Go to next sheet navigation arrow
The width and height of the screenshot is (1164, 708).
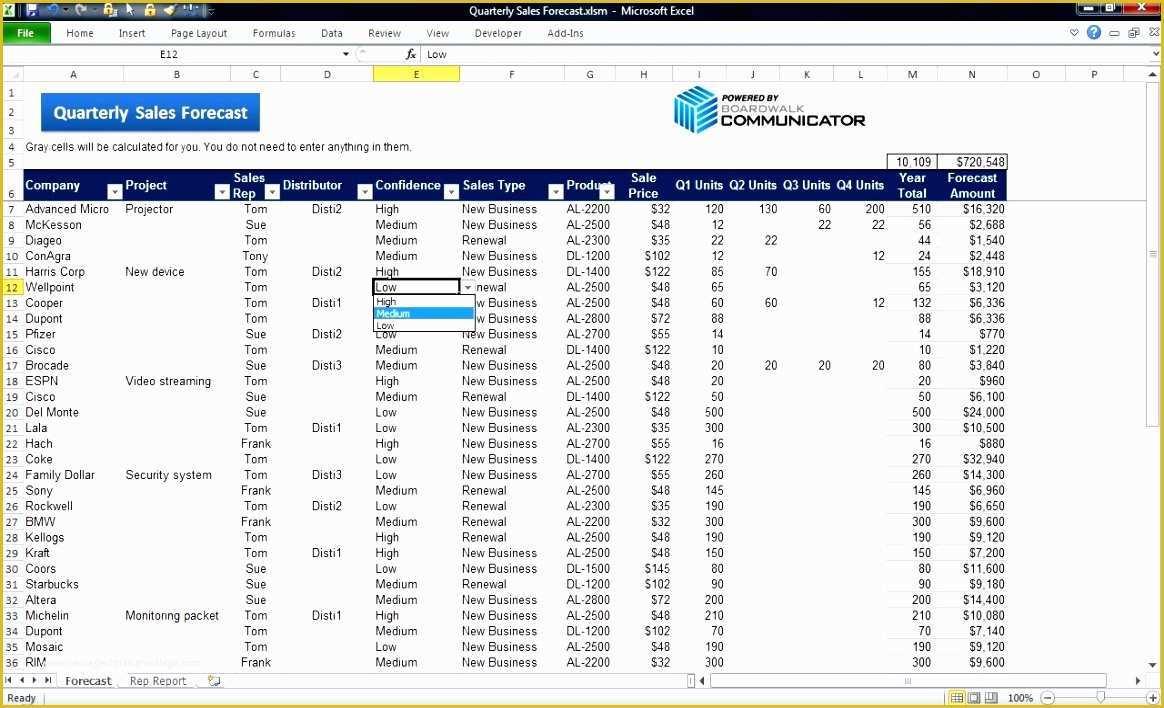point(34,681)
